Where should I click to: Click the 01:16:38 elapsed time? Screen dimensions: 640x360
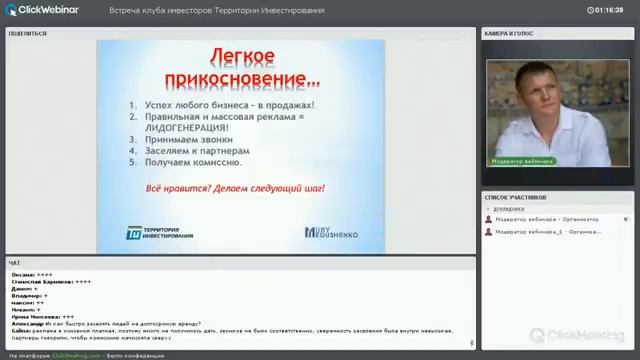[609, 10]
